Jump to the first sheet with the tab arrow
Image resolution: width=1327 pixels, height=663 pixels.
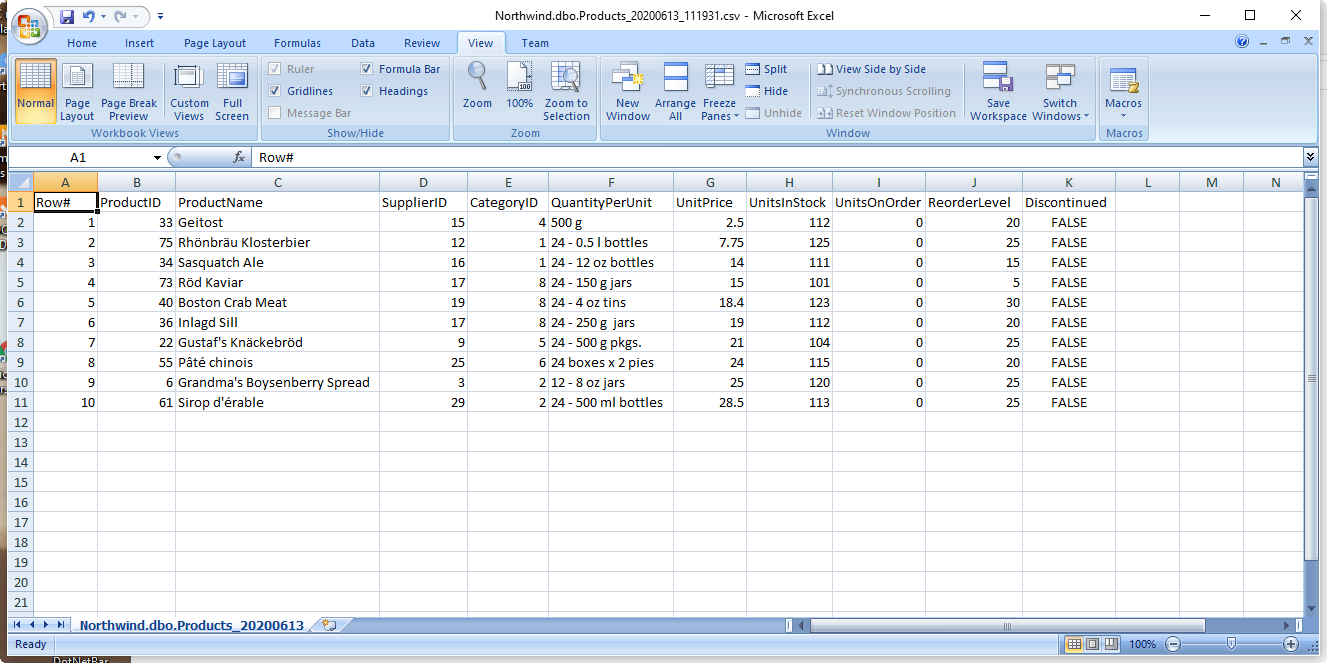pyautogui.click(x=17, y=625)
